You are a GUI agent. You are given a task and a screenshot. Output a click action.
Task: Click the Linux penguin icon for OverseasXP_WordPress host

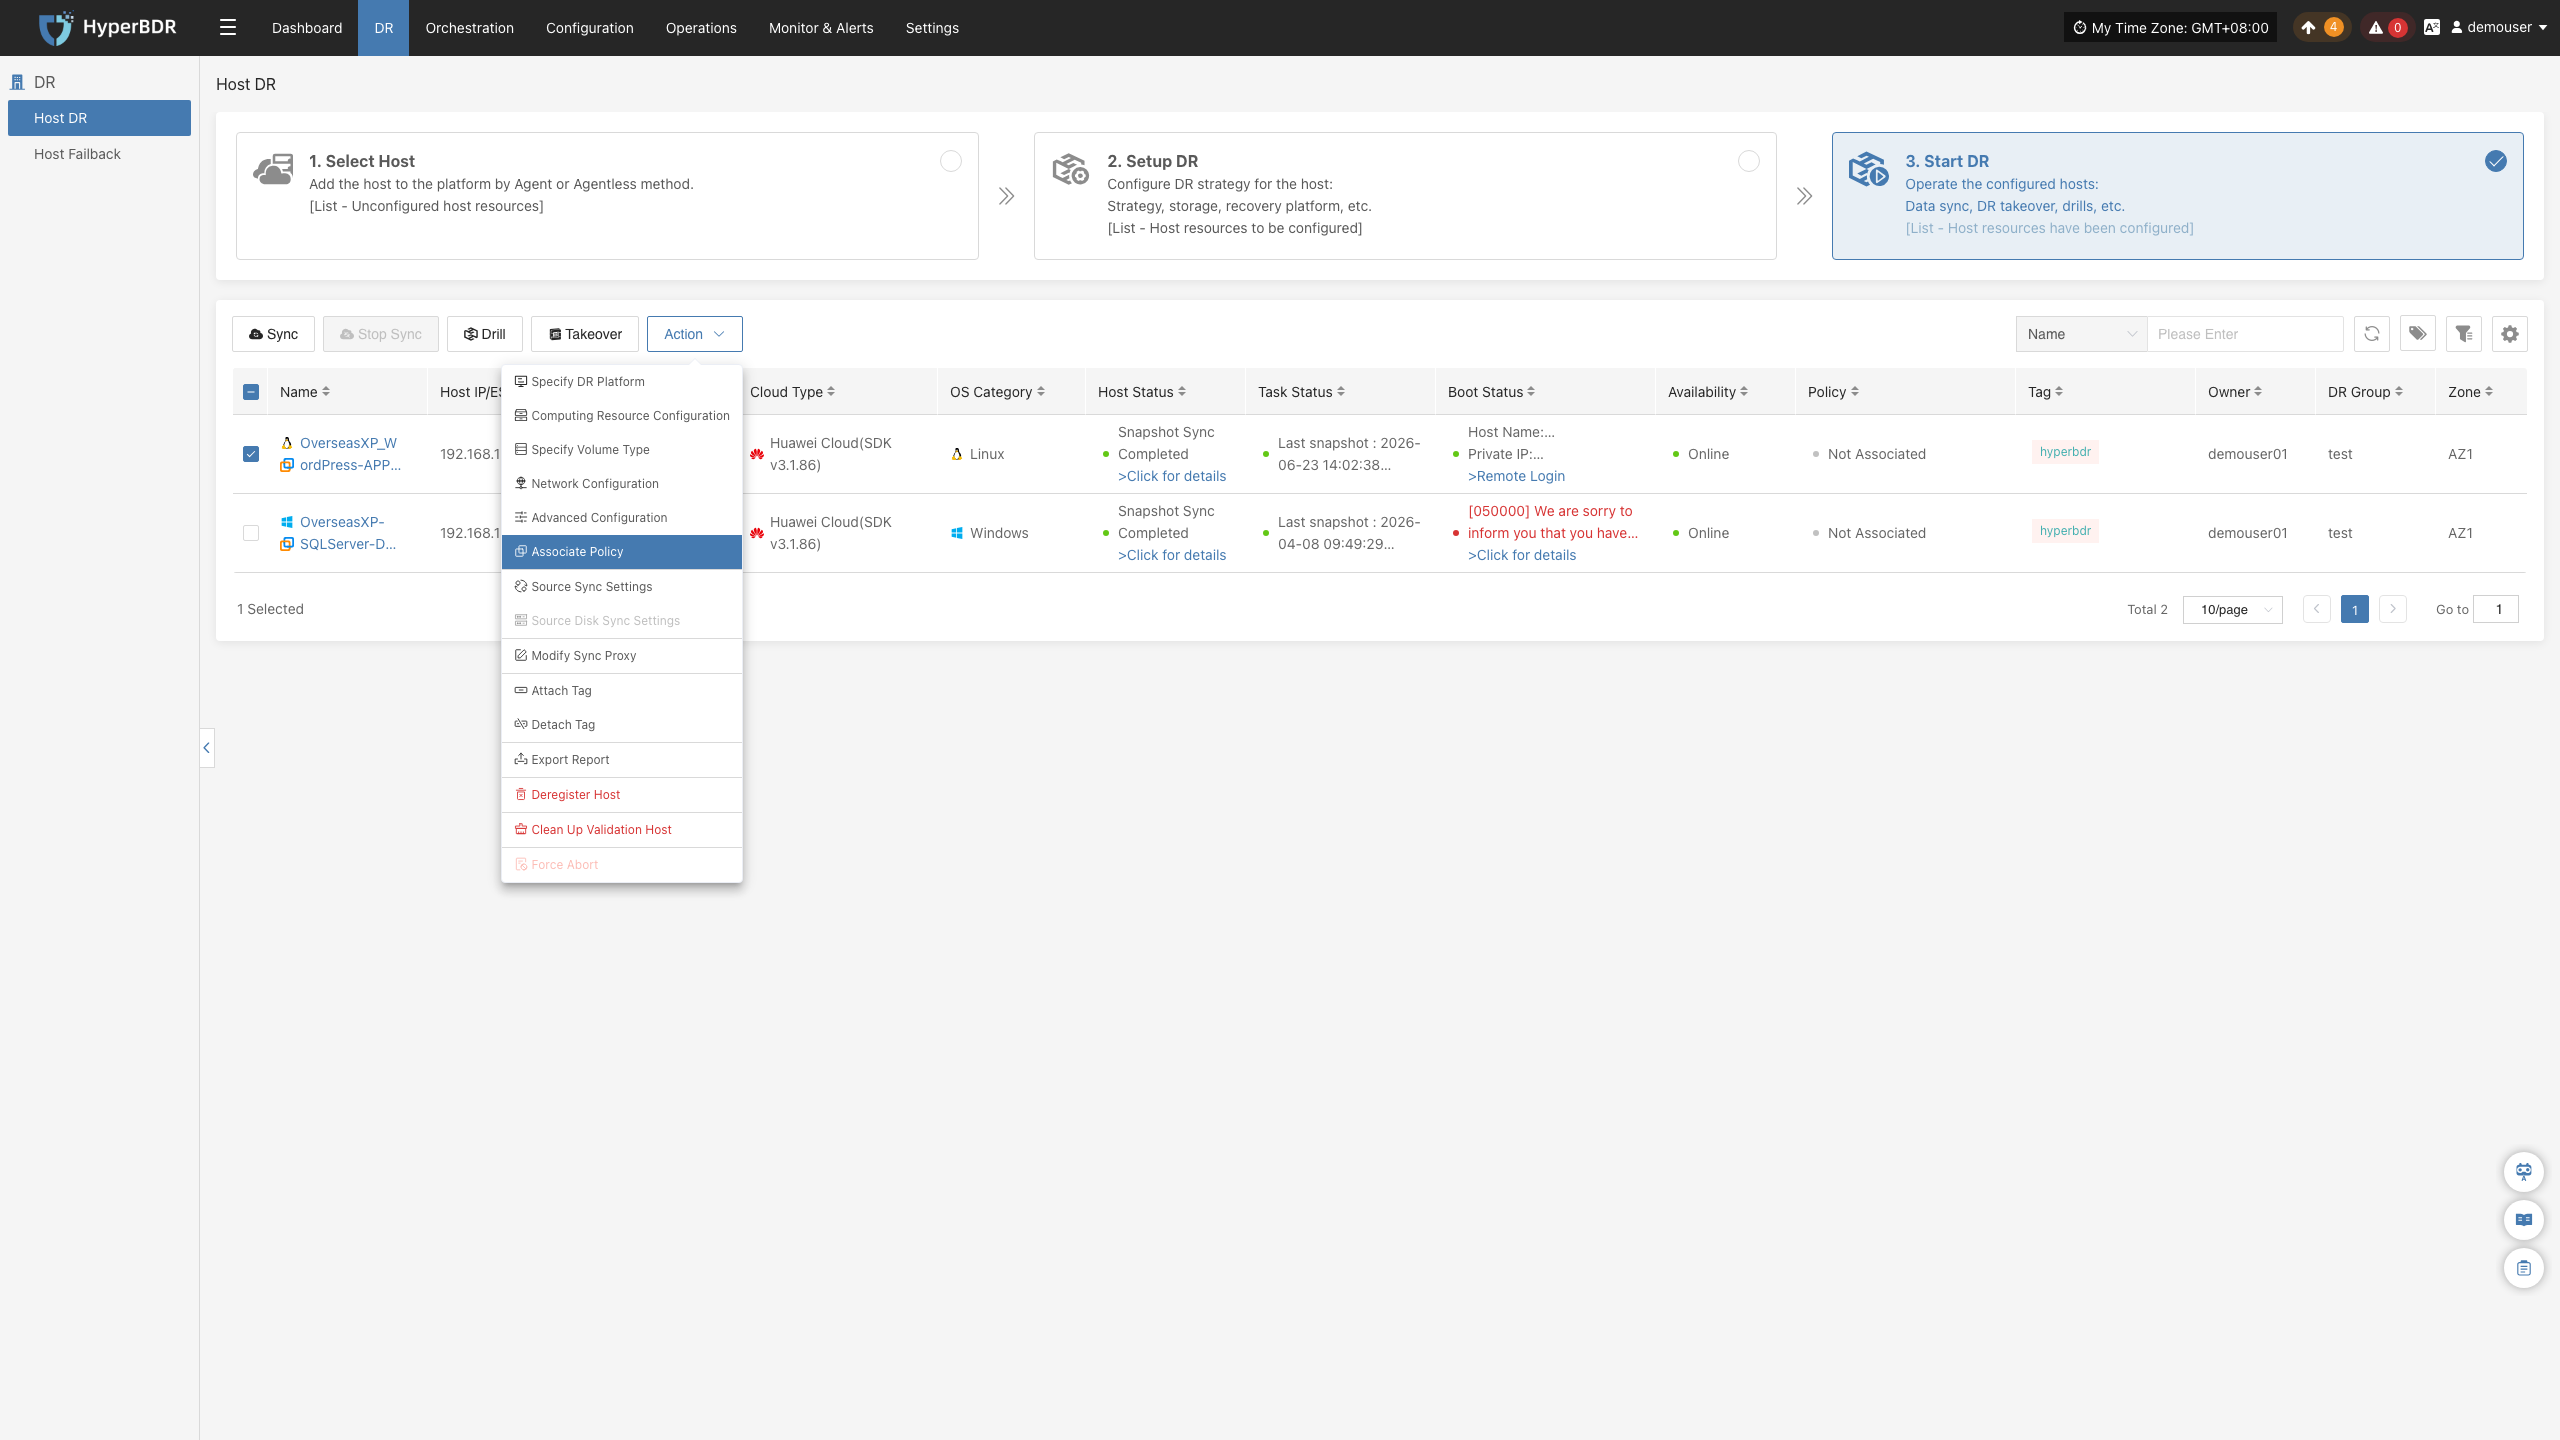pos(287,443)
